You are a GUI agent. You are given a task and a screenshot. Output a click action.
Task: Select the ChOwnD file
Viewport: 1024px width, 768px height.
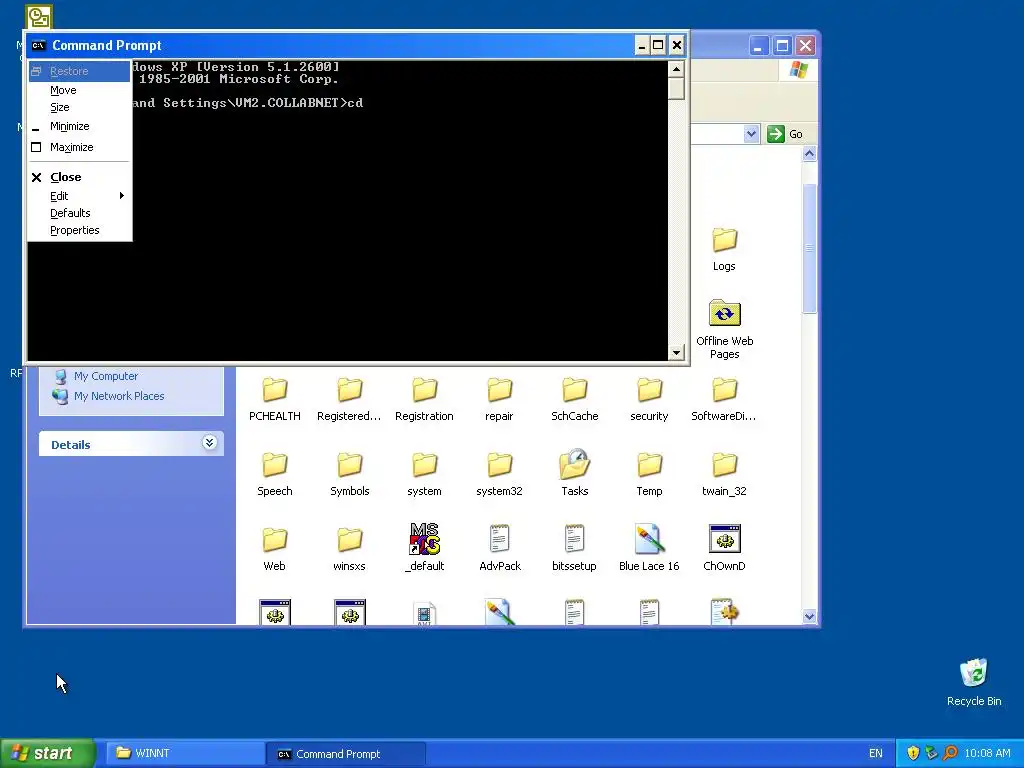coord(724,549)
